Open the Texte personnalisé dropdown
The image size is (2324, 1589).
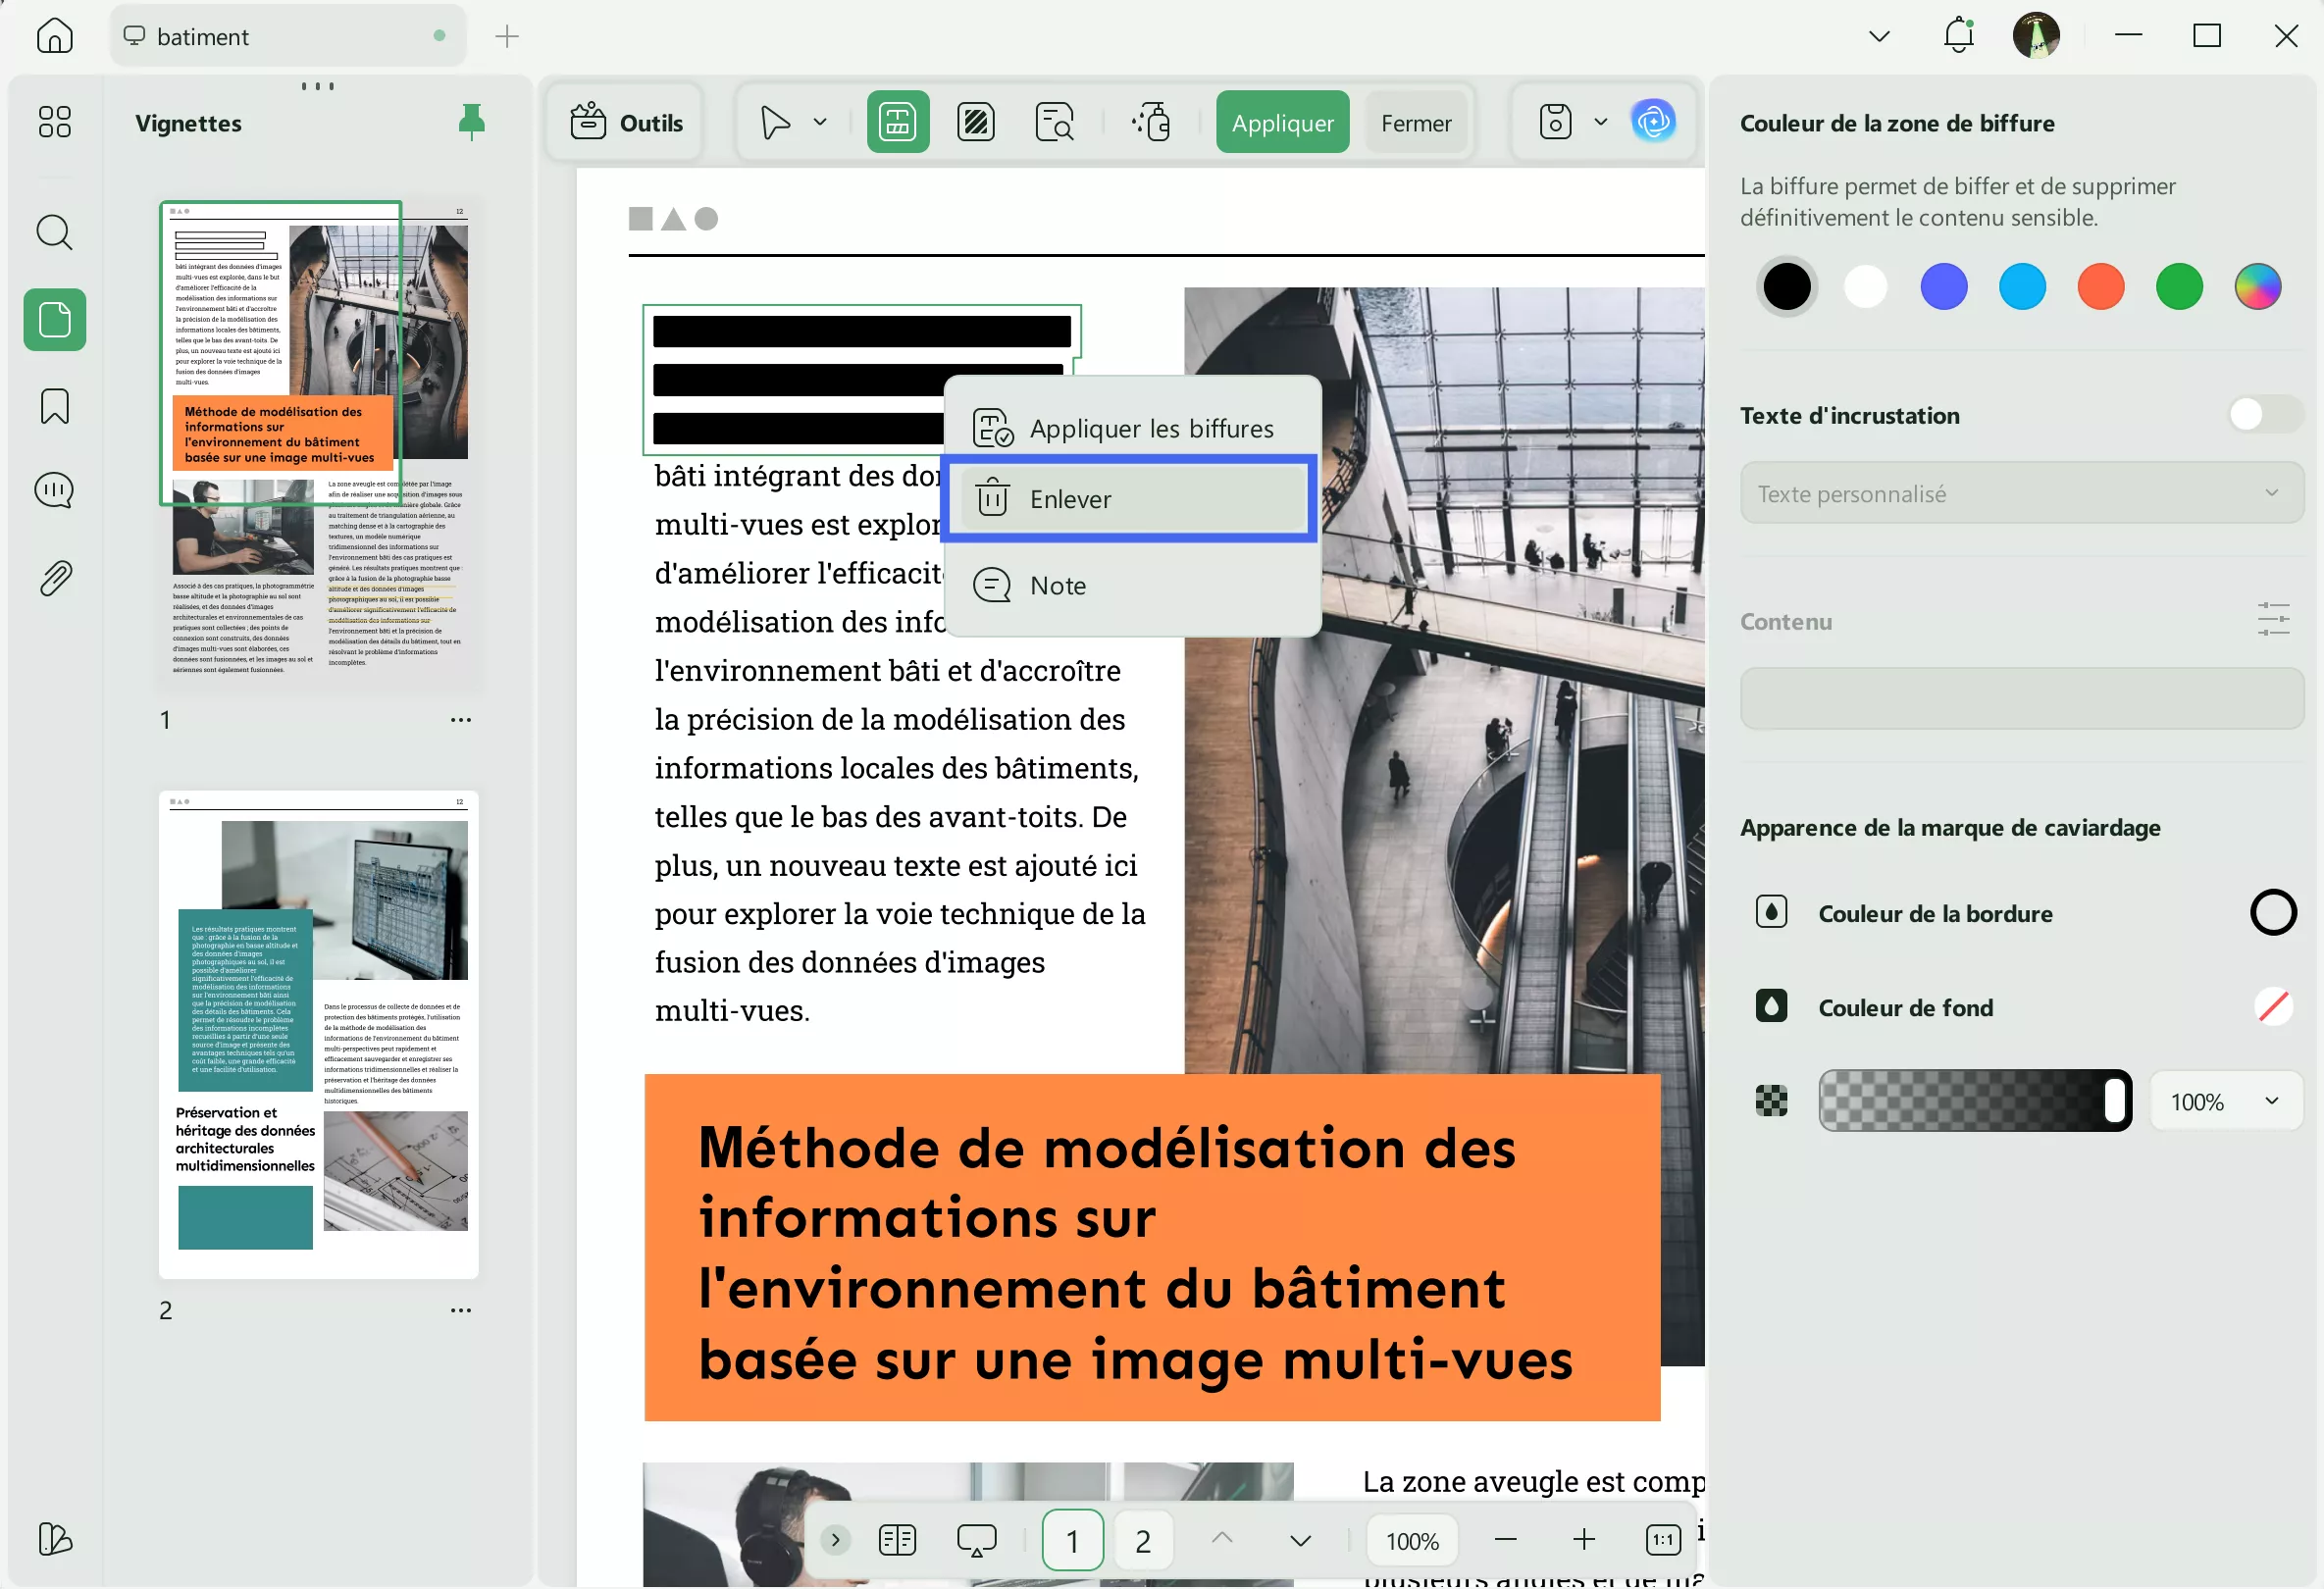(x=2273, y=493)
